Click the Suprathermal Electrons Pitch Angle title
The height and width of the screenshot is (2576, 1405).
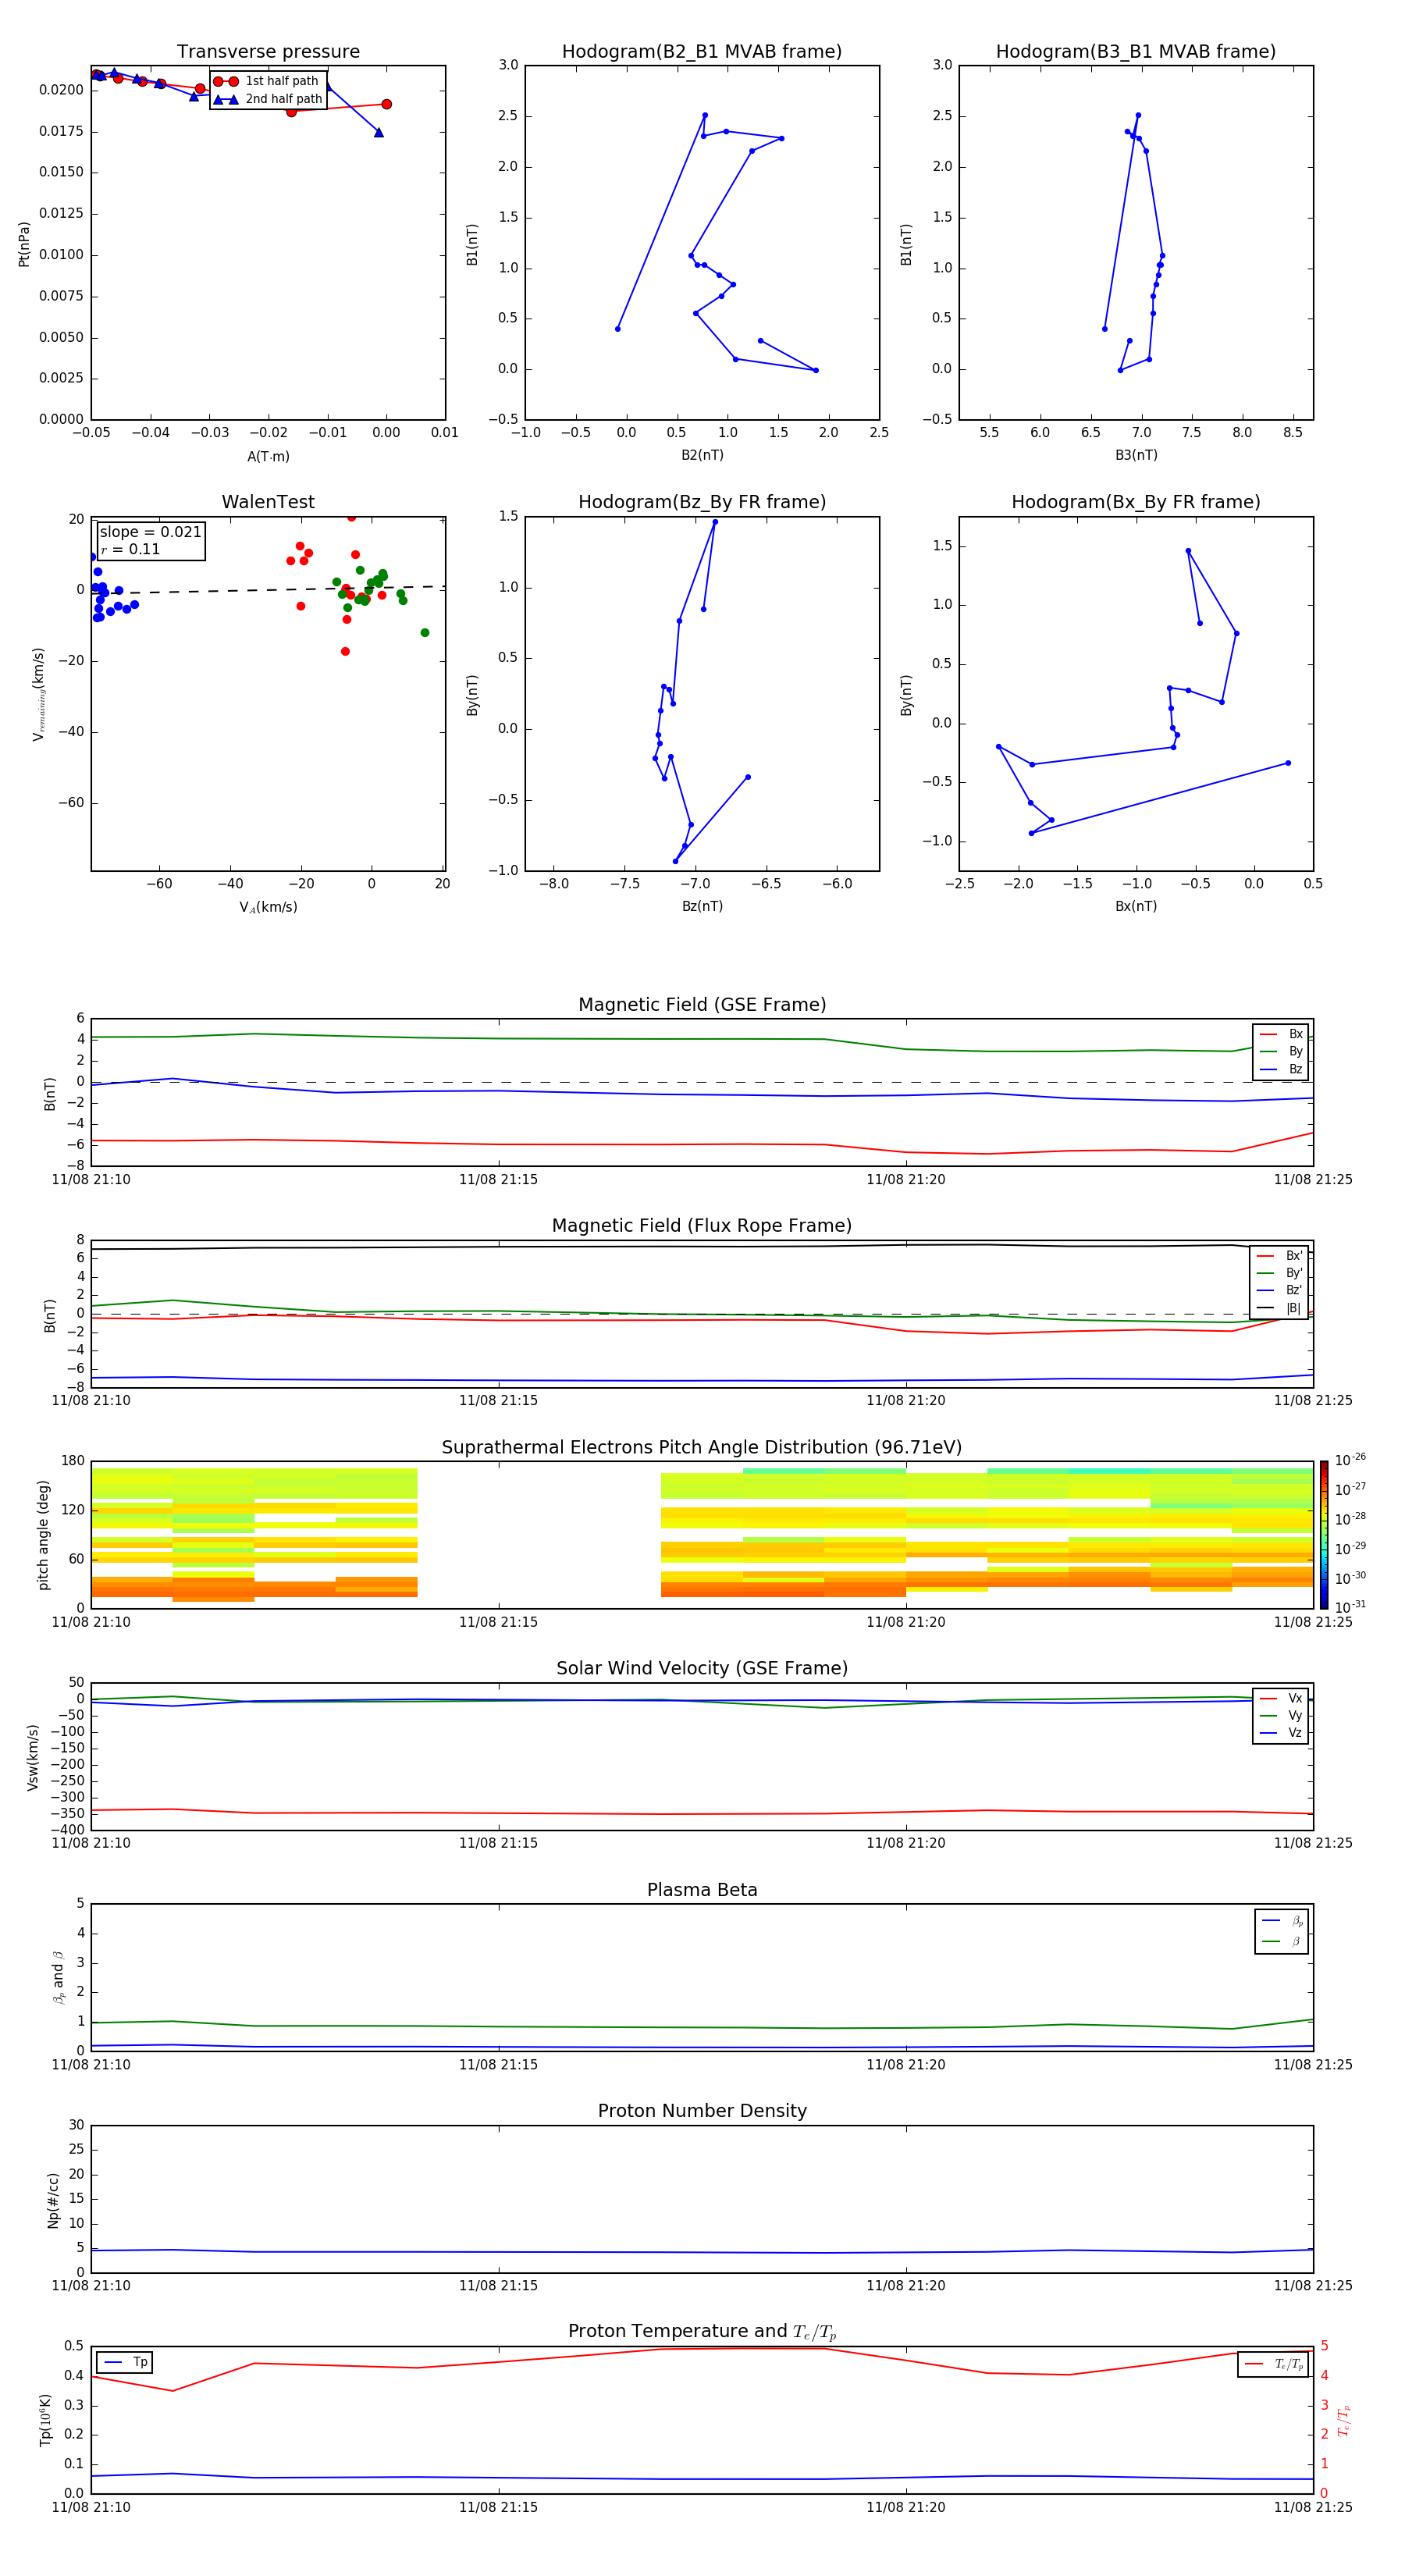click(702, 1447)
